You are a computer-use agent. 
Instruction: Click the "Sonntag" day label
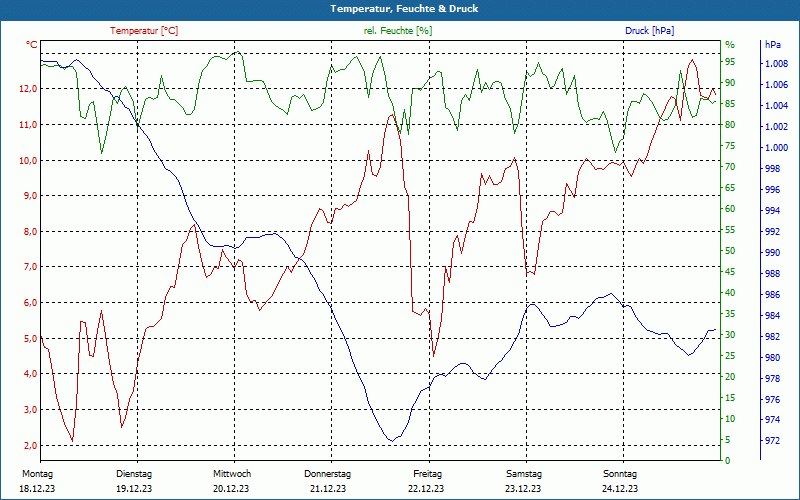tap(620, 474)
